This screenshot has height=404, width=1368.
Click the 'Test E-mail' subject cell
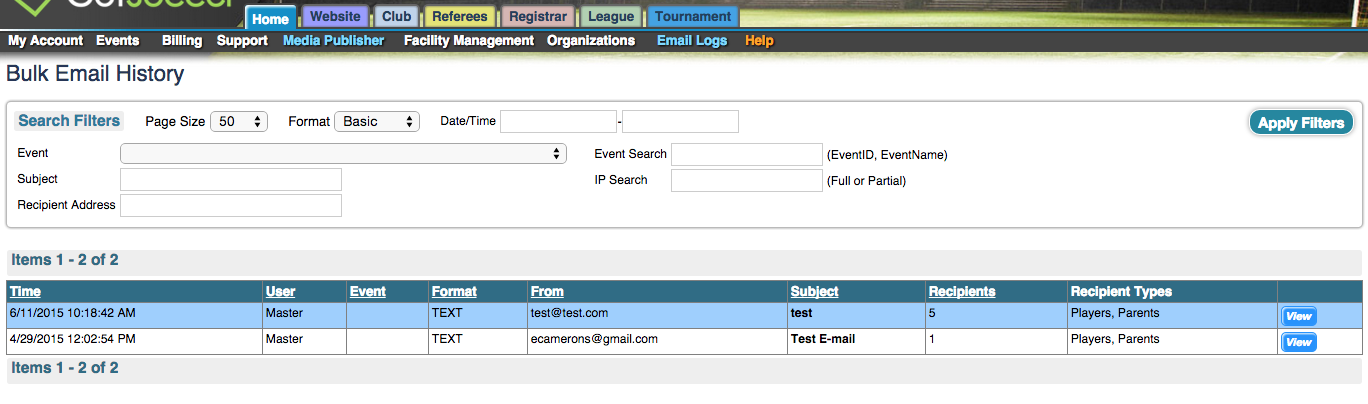856,340
